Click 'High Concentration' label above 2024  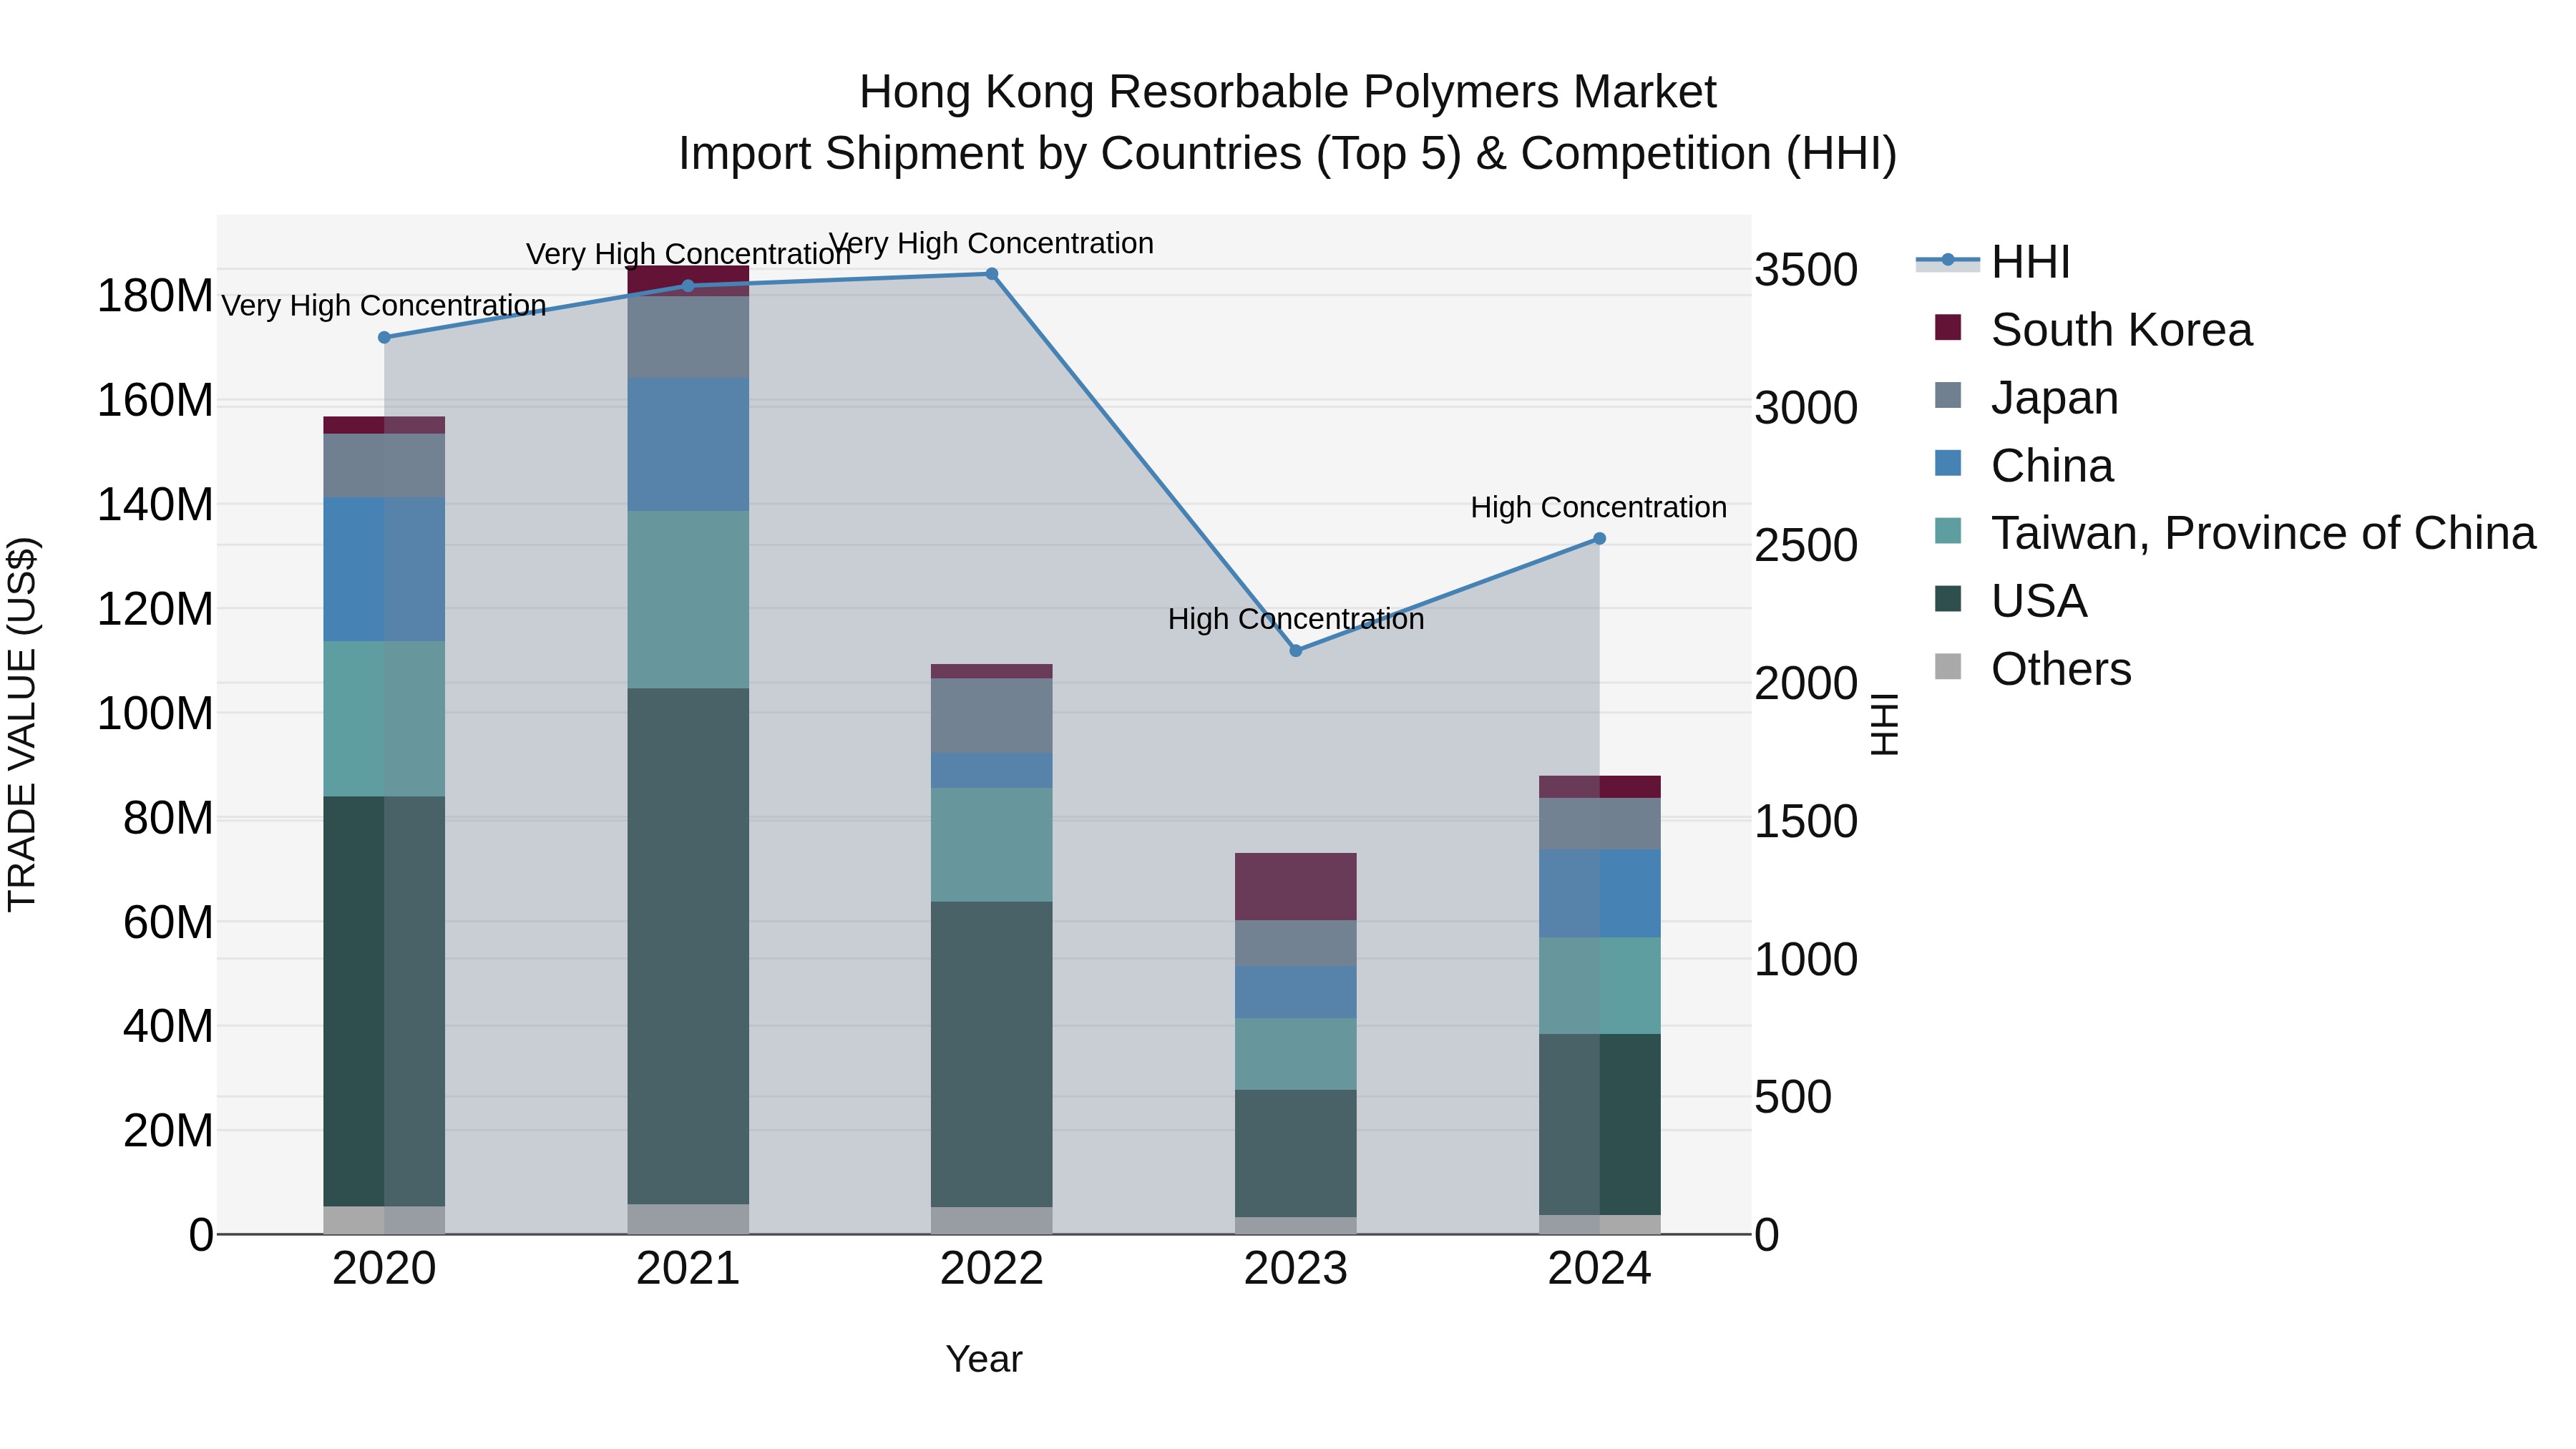point(1599,507)
